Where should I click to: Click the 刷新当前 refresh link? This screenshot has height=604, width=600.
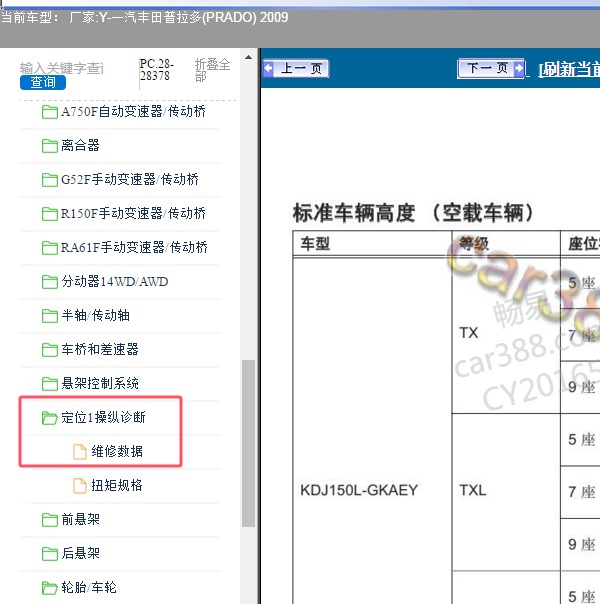click(x=569, y=69)
